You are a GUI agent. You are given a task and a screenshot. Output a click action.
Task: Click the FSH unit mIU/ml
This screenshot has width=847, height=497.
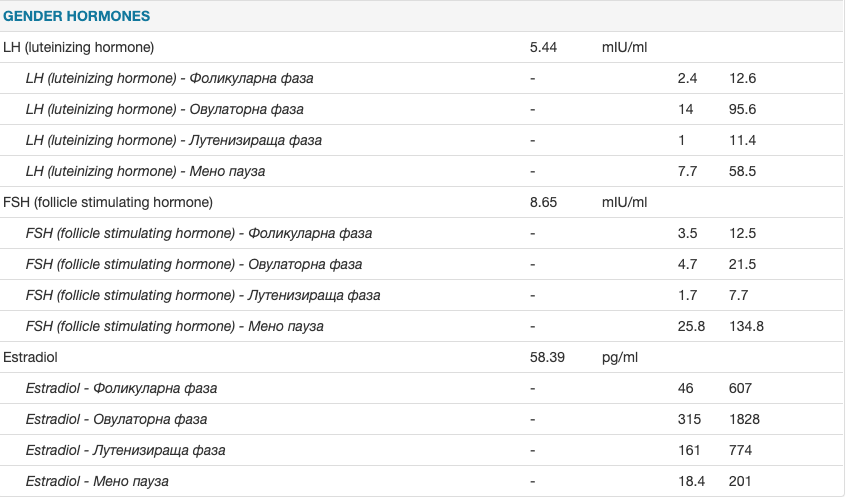coord(624,202)
